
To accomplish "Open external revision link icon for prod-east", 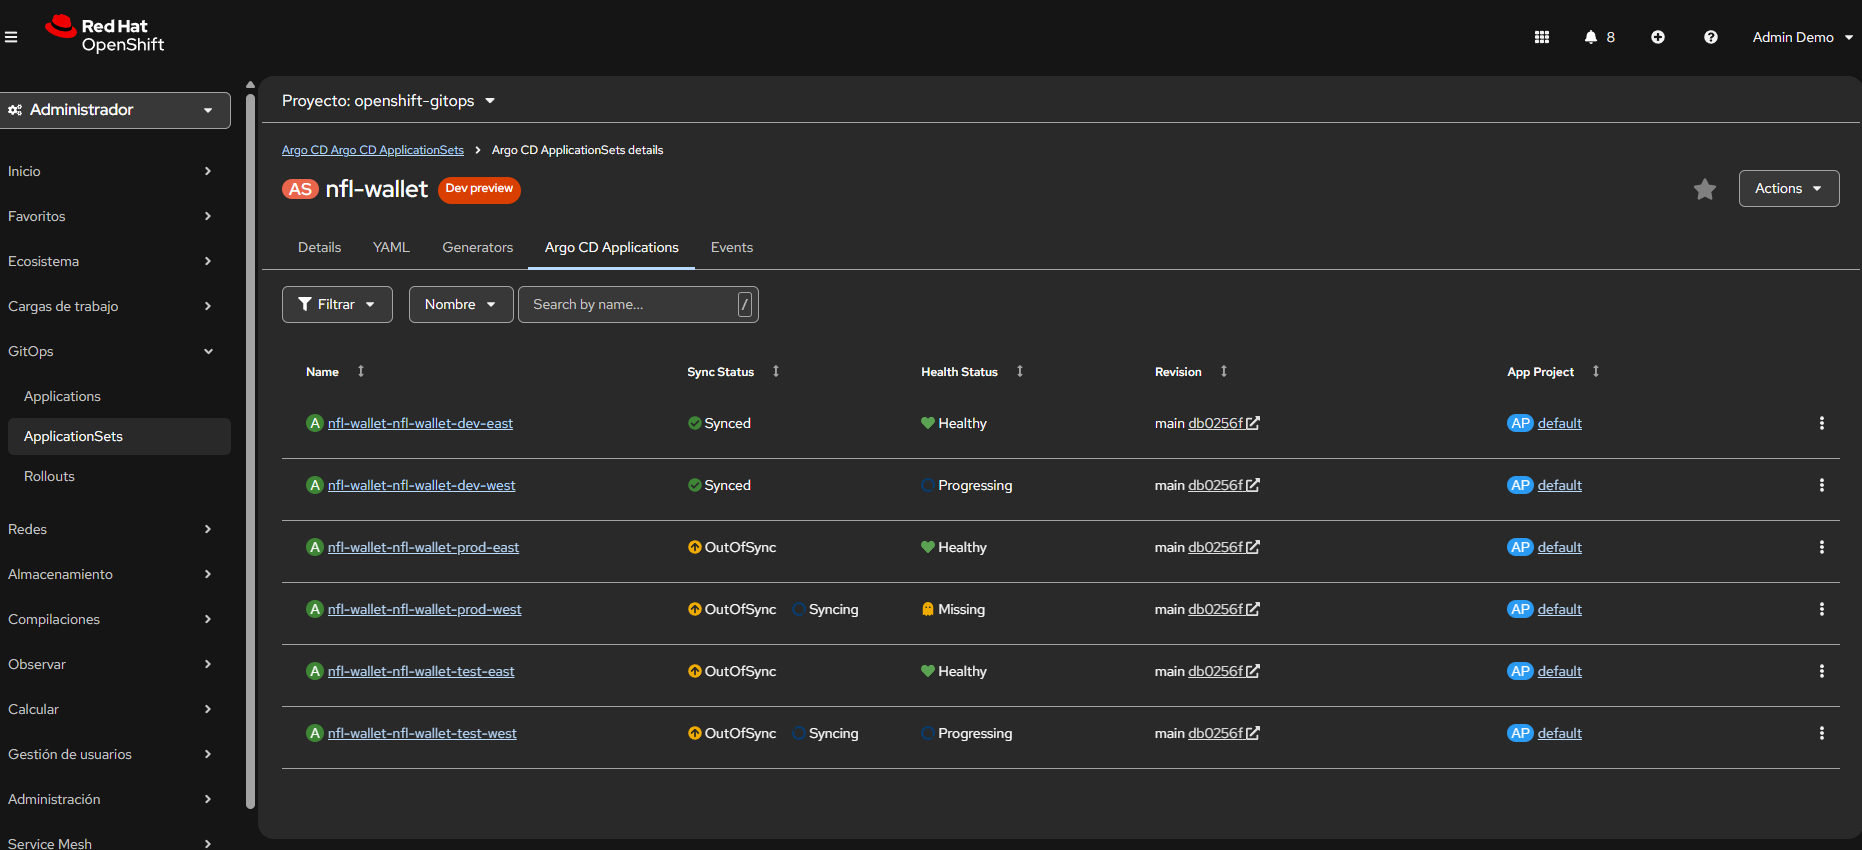I will (1252, 547).
